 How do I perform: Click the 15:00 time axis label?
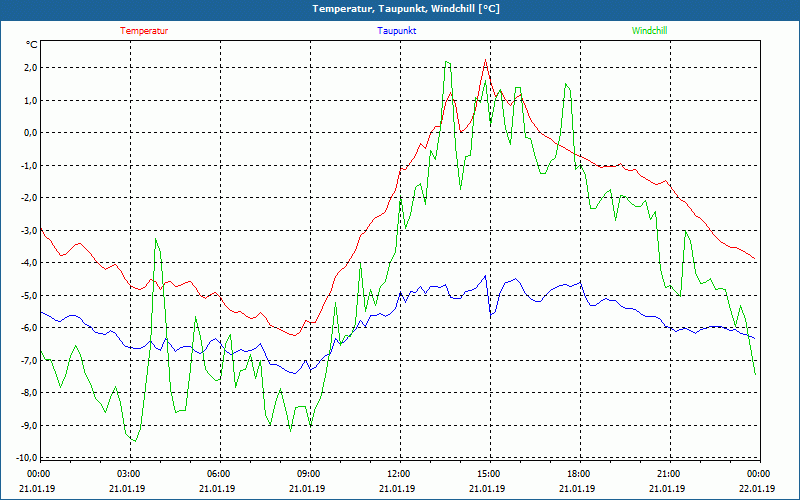(489, 474)
